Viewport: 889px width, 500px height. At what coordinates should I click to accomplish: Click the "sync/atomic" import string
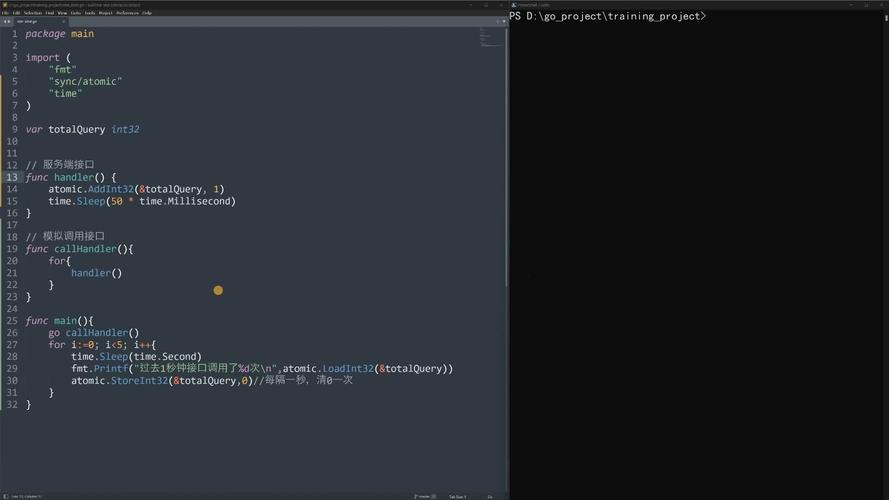click(85, 82)
